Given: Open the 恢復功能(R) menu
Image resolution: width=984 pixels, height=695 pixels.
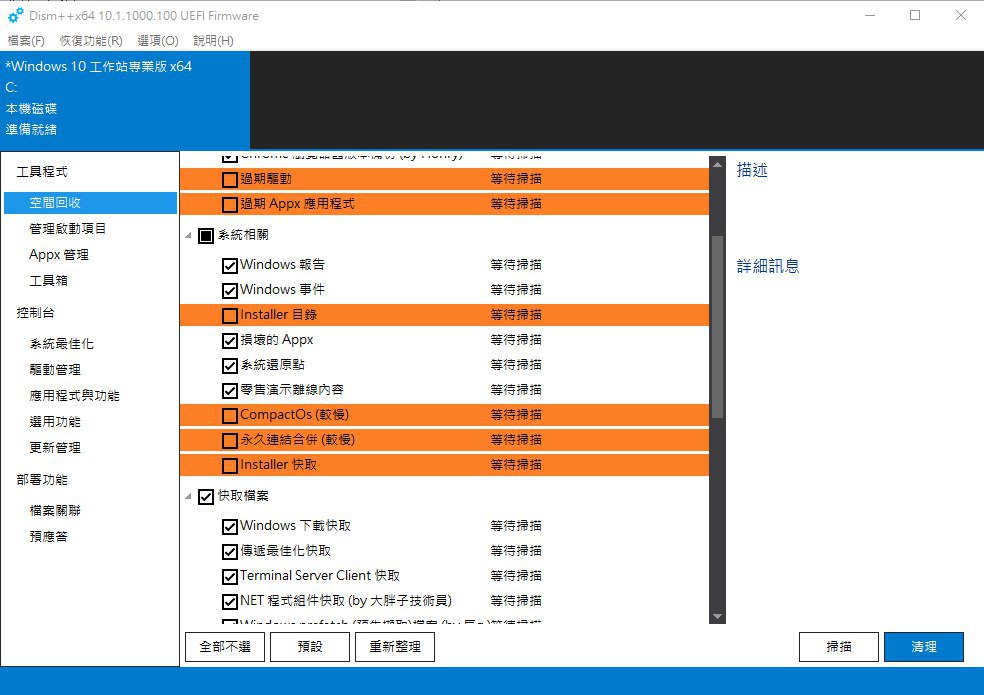Looking at the screenshot, I should pos(91,41).
